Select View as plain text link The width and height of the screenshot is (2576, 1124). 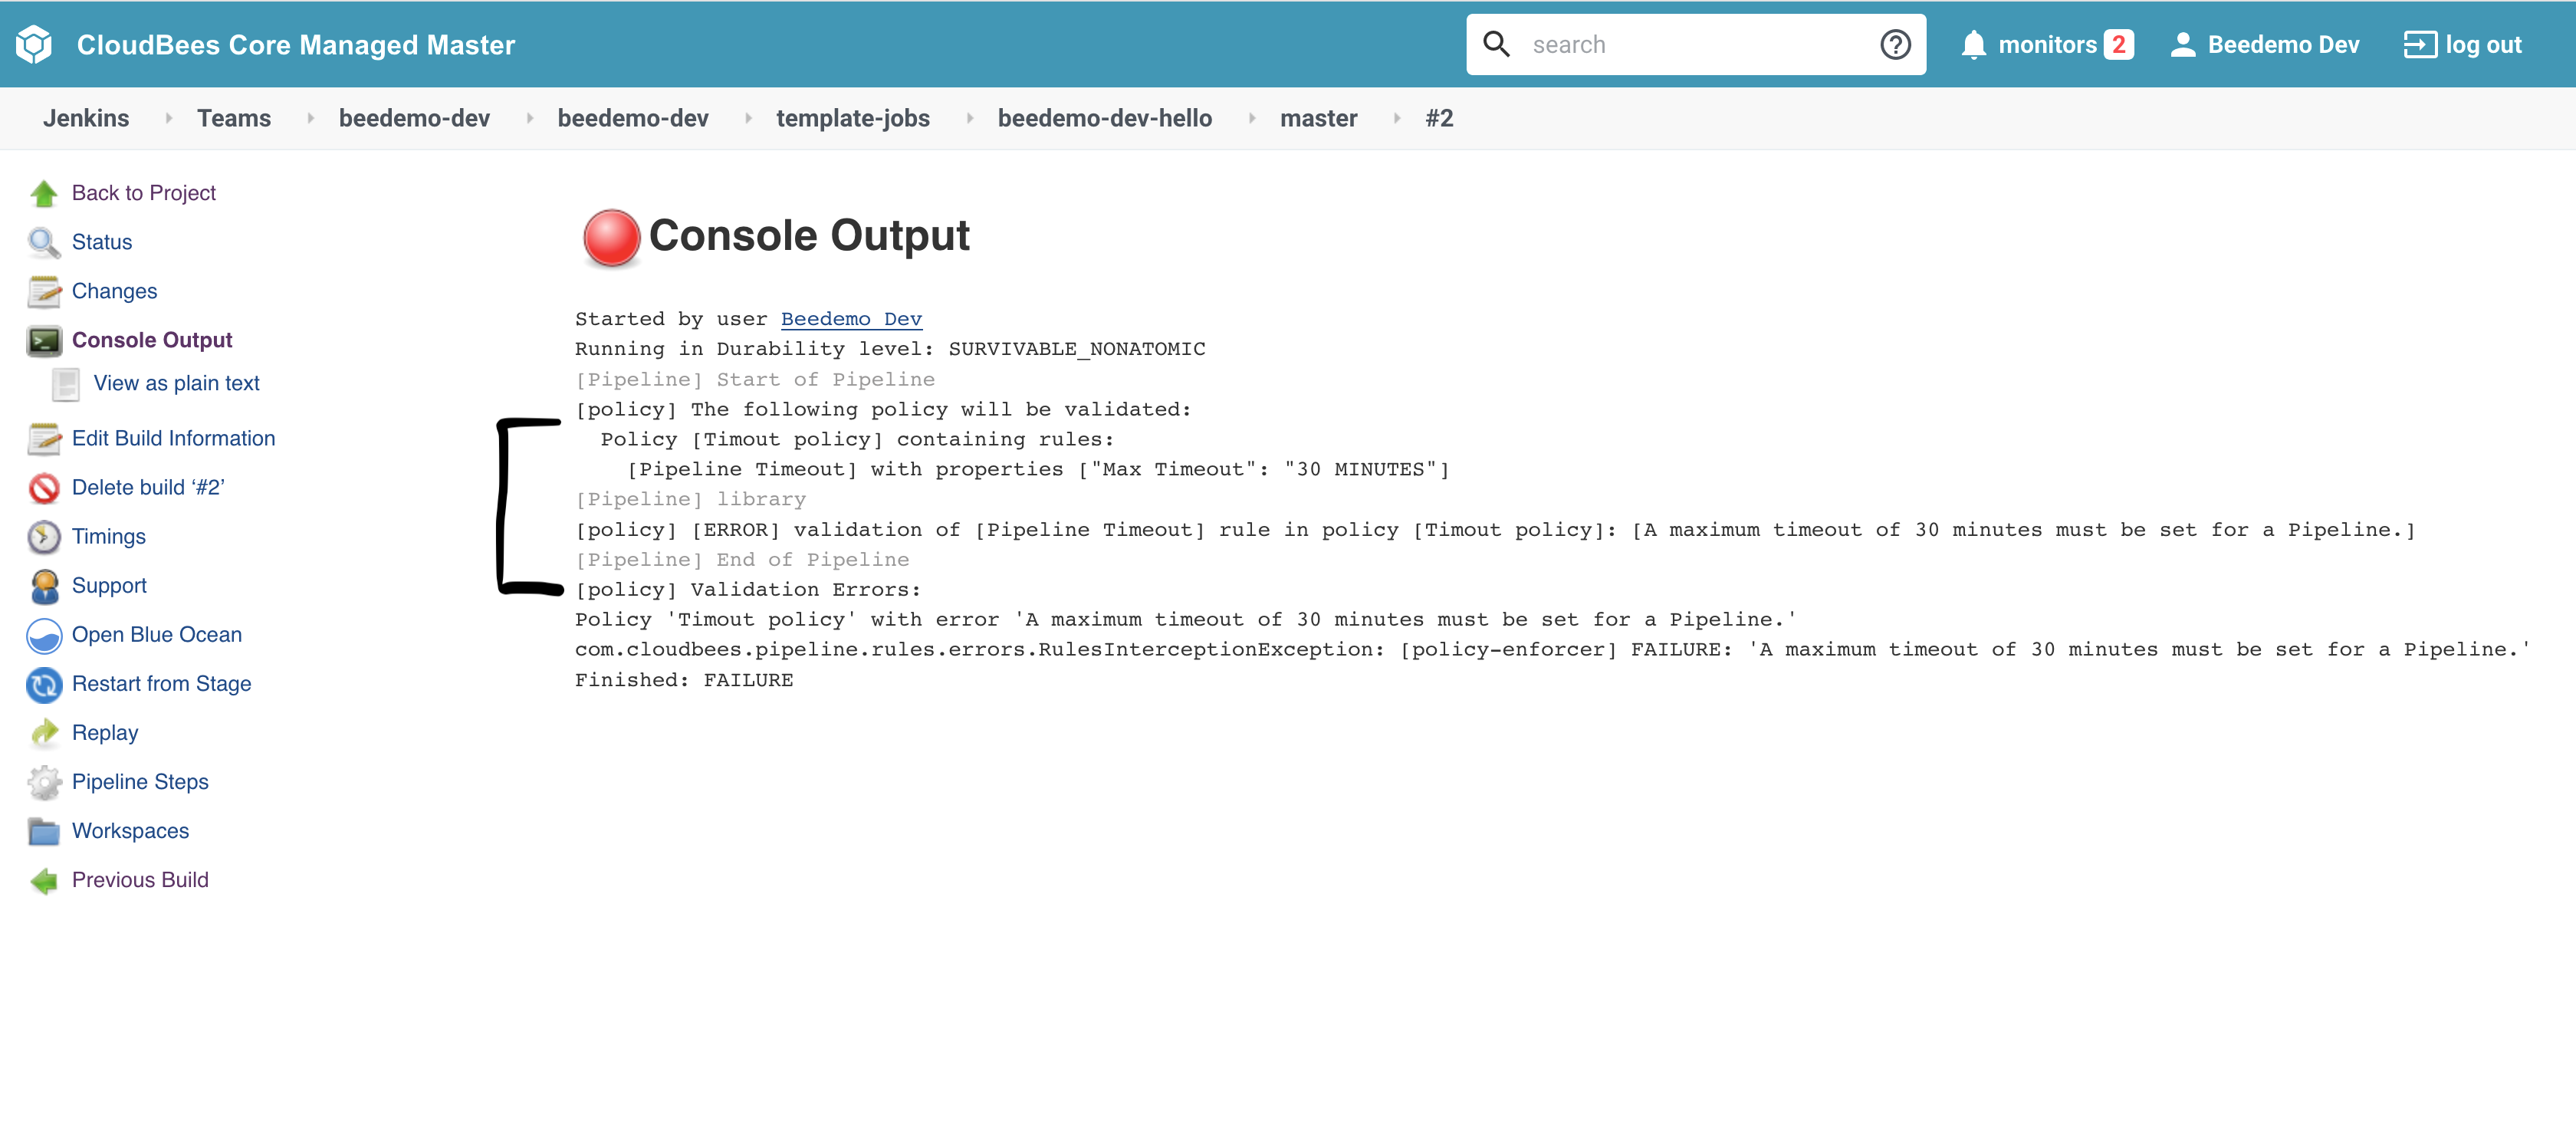point(177,383)
